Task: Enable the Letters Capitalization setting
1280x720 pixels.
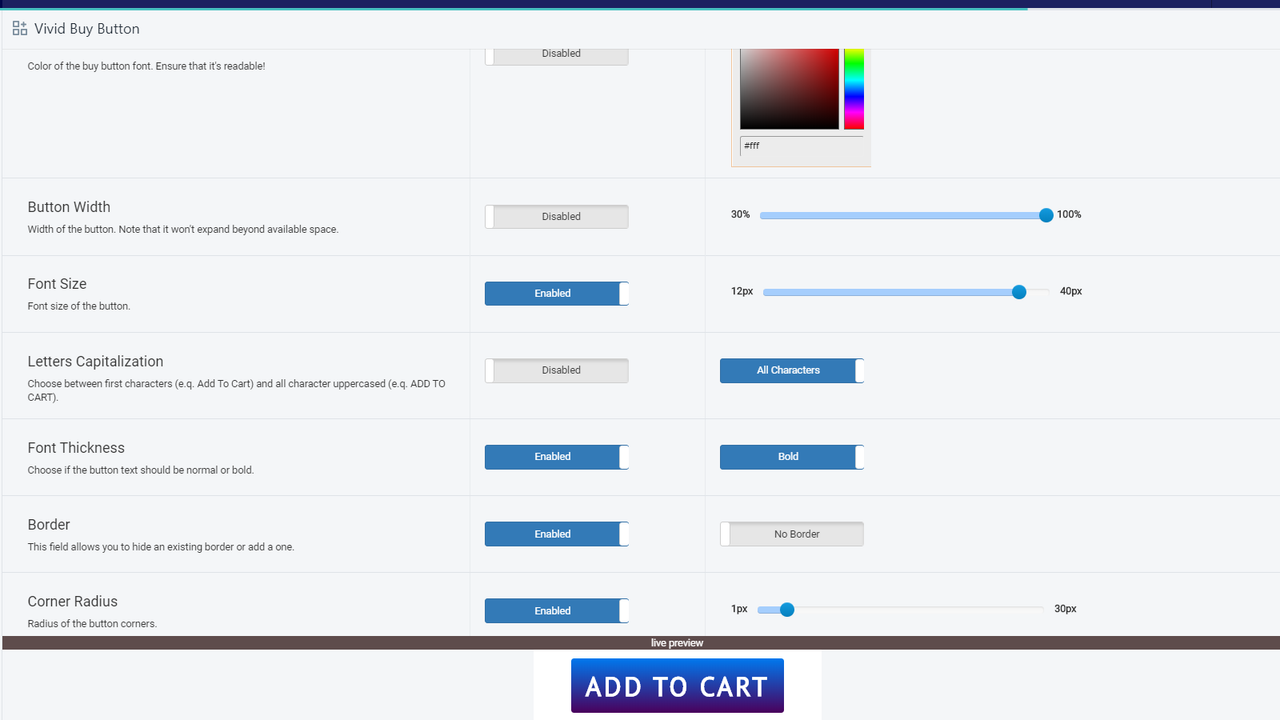Action: [556, 370]
